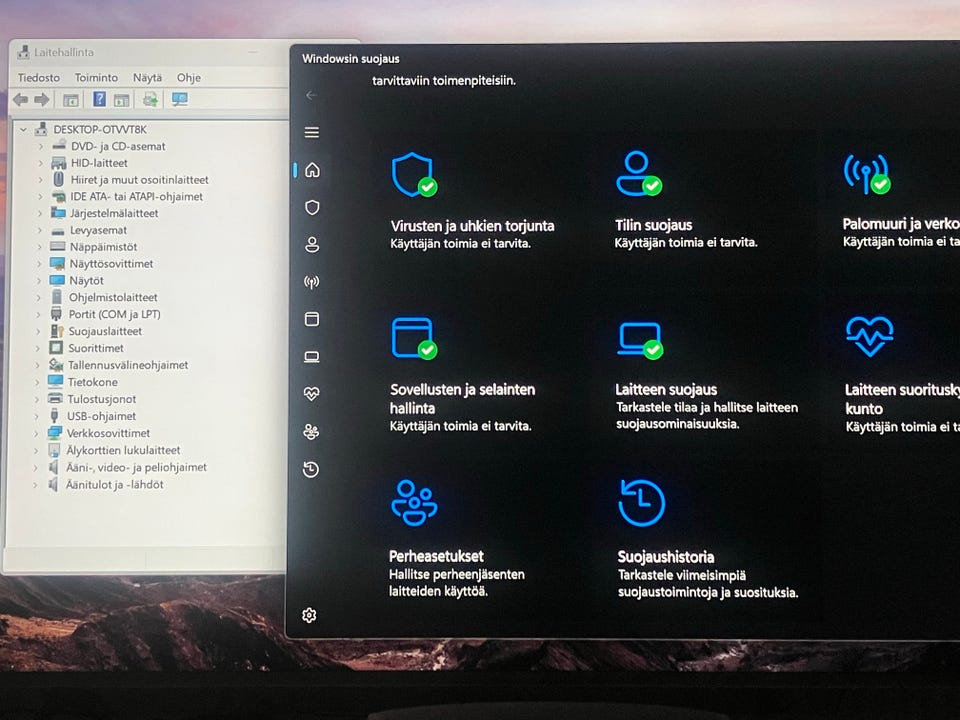Open Perheasetukset family tile icon
The image size is (960, 720).
click(414, 503)
